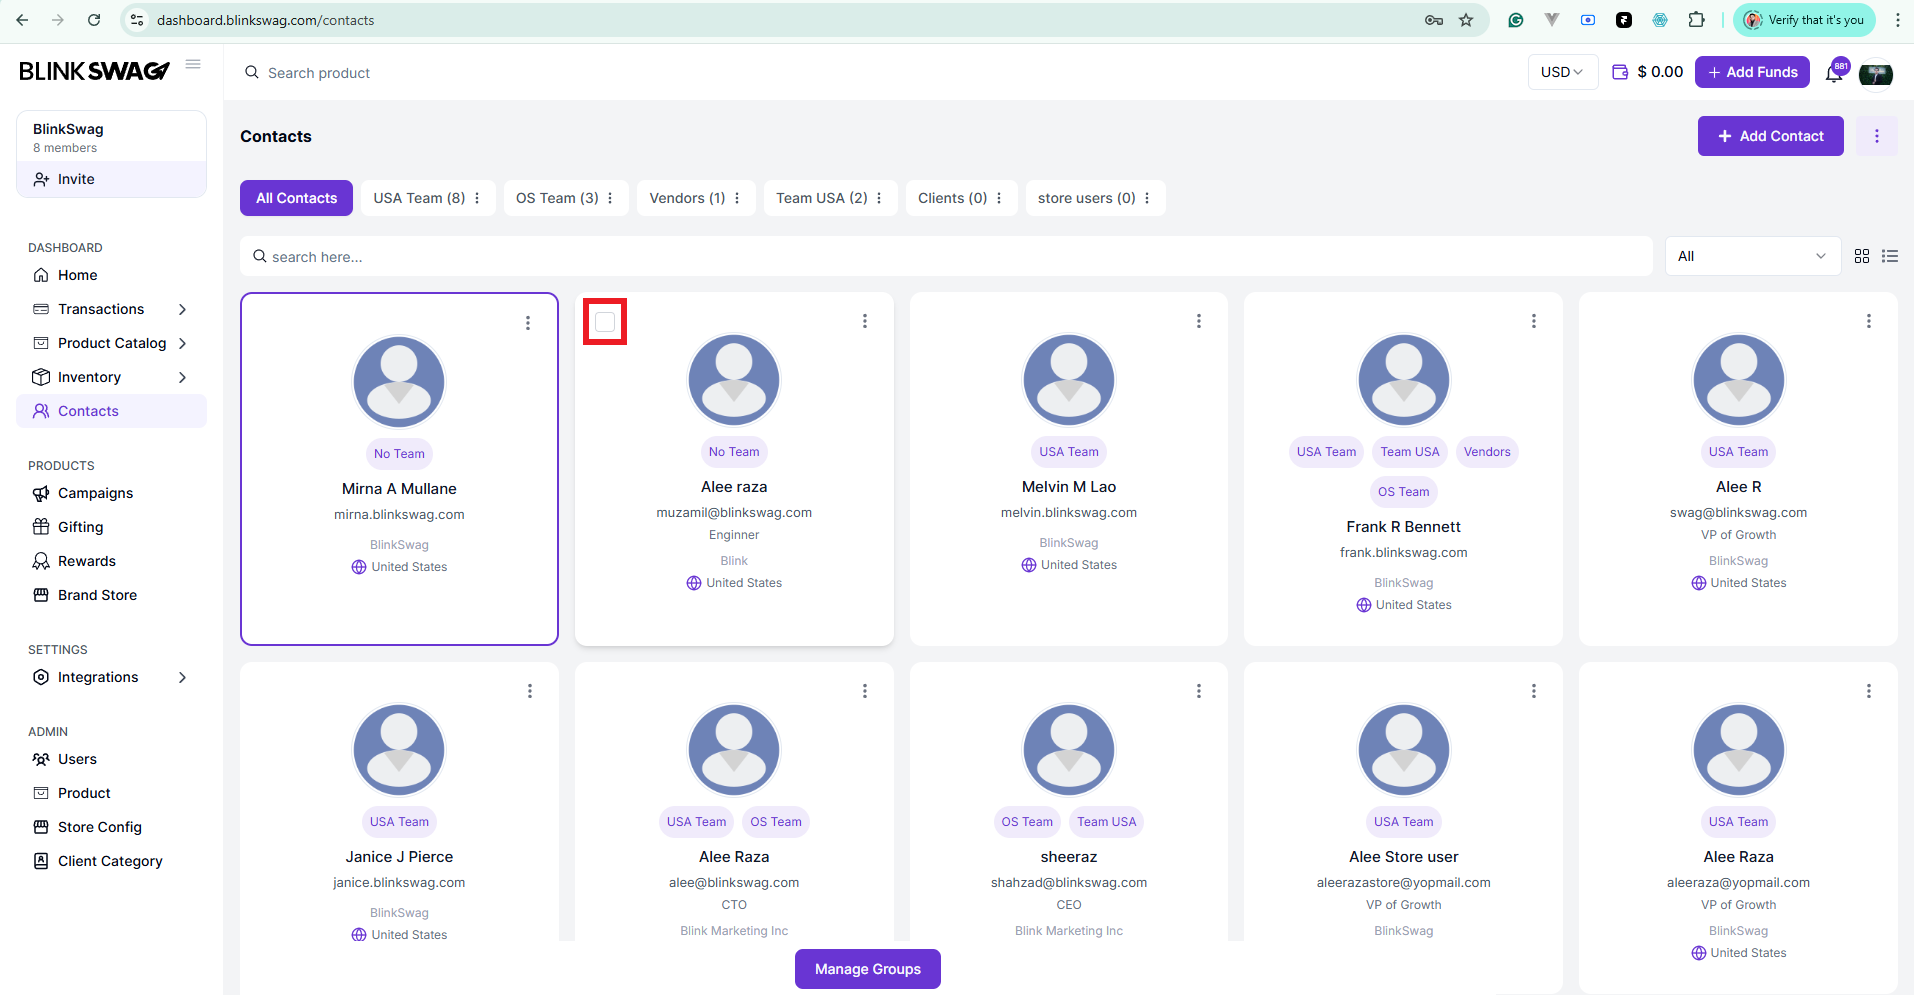The image size is (1914, 995).
Task: Click the wallet balance icon
Action: 1620,72
